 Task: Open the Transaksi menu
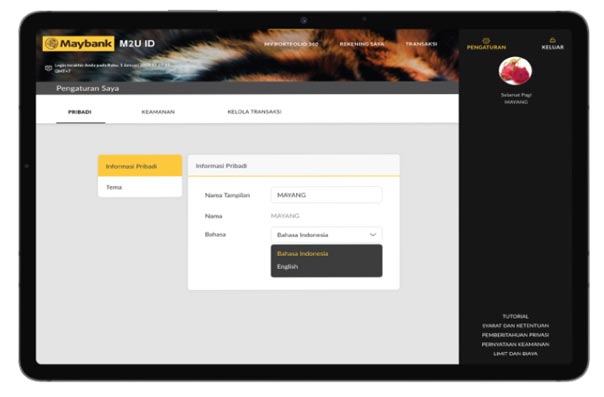421,44
